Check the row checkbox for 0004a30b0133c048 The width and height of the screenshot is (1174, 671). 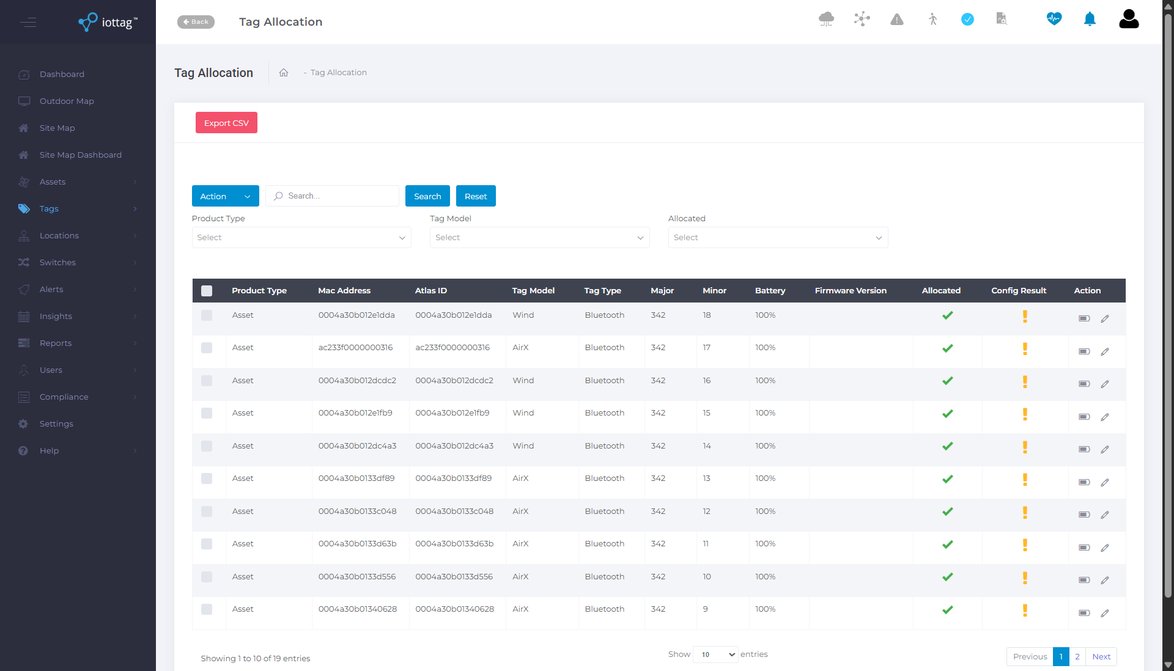click(207, 511)
